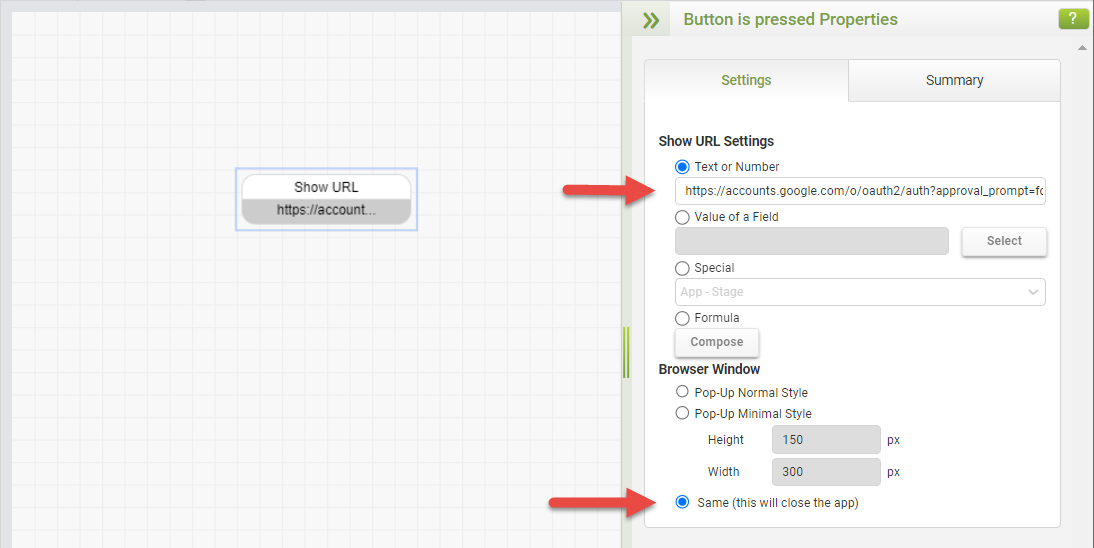Click the Show URL Settings heading
Screen dimensions: 1094x548
(716, 141)
